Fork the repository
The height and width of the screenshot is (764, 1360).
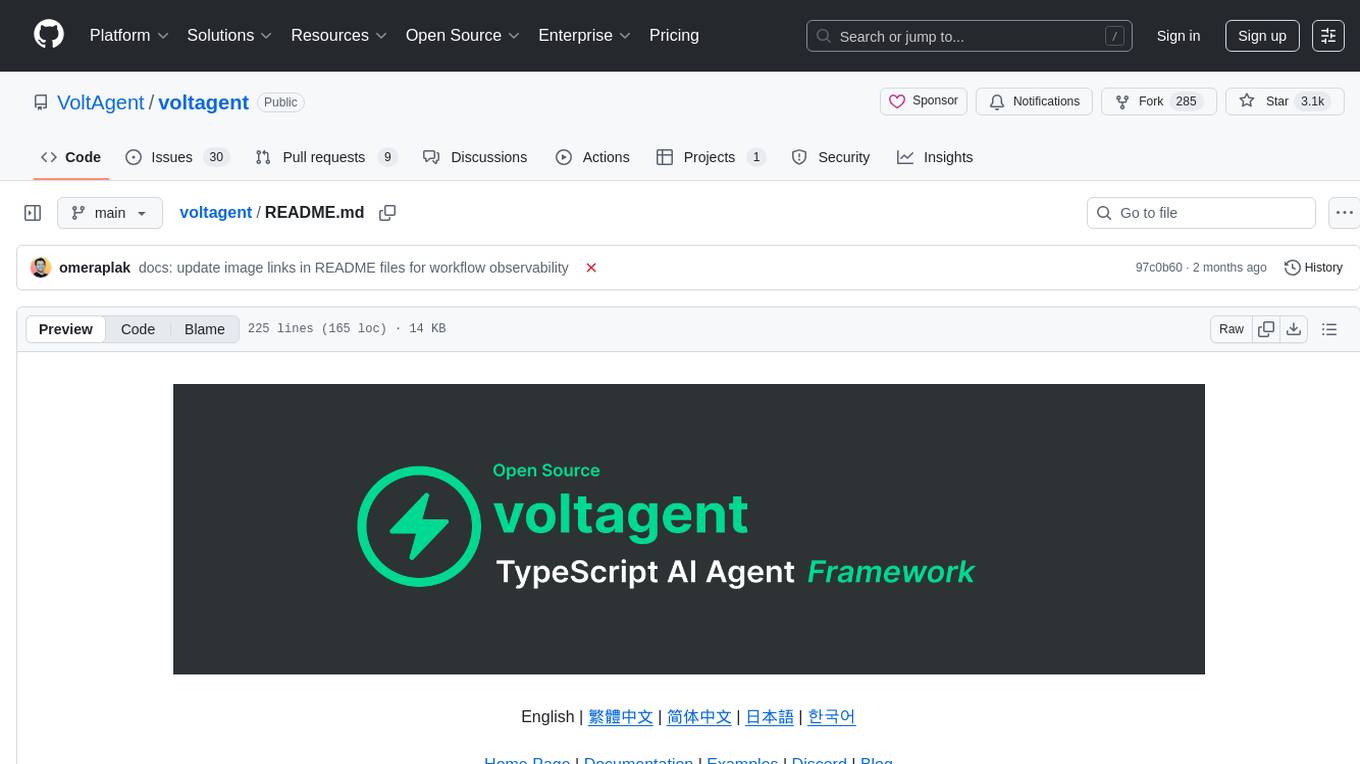1158,101
